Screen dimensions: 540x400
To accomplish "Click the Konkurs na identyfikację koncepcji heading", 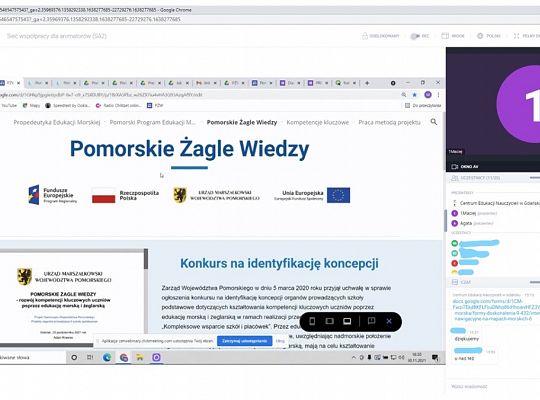I will pyautogui.click(x=279, y=263).
